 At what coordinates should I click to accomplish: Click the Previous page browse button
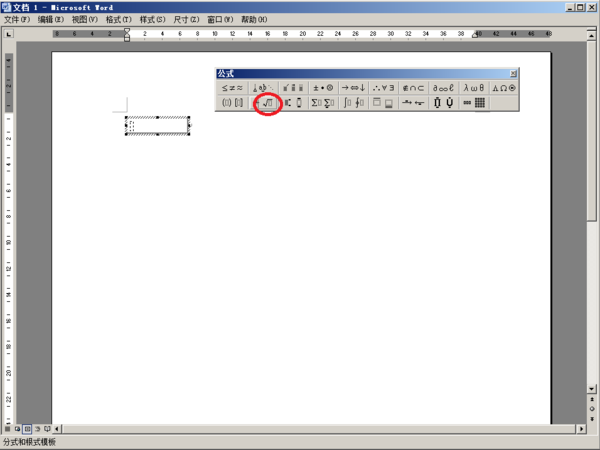[592, 399]
